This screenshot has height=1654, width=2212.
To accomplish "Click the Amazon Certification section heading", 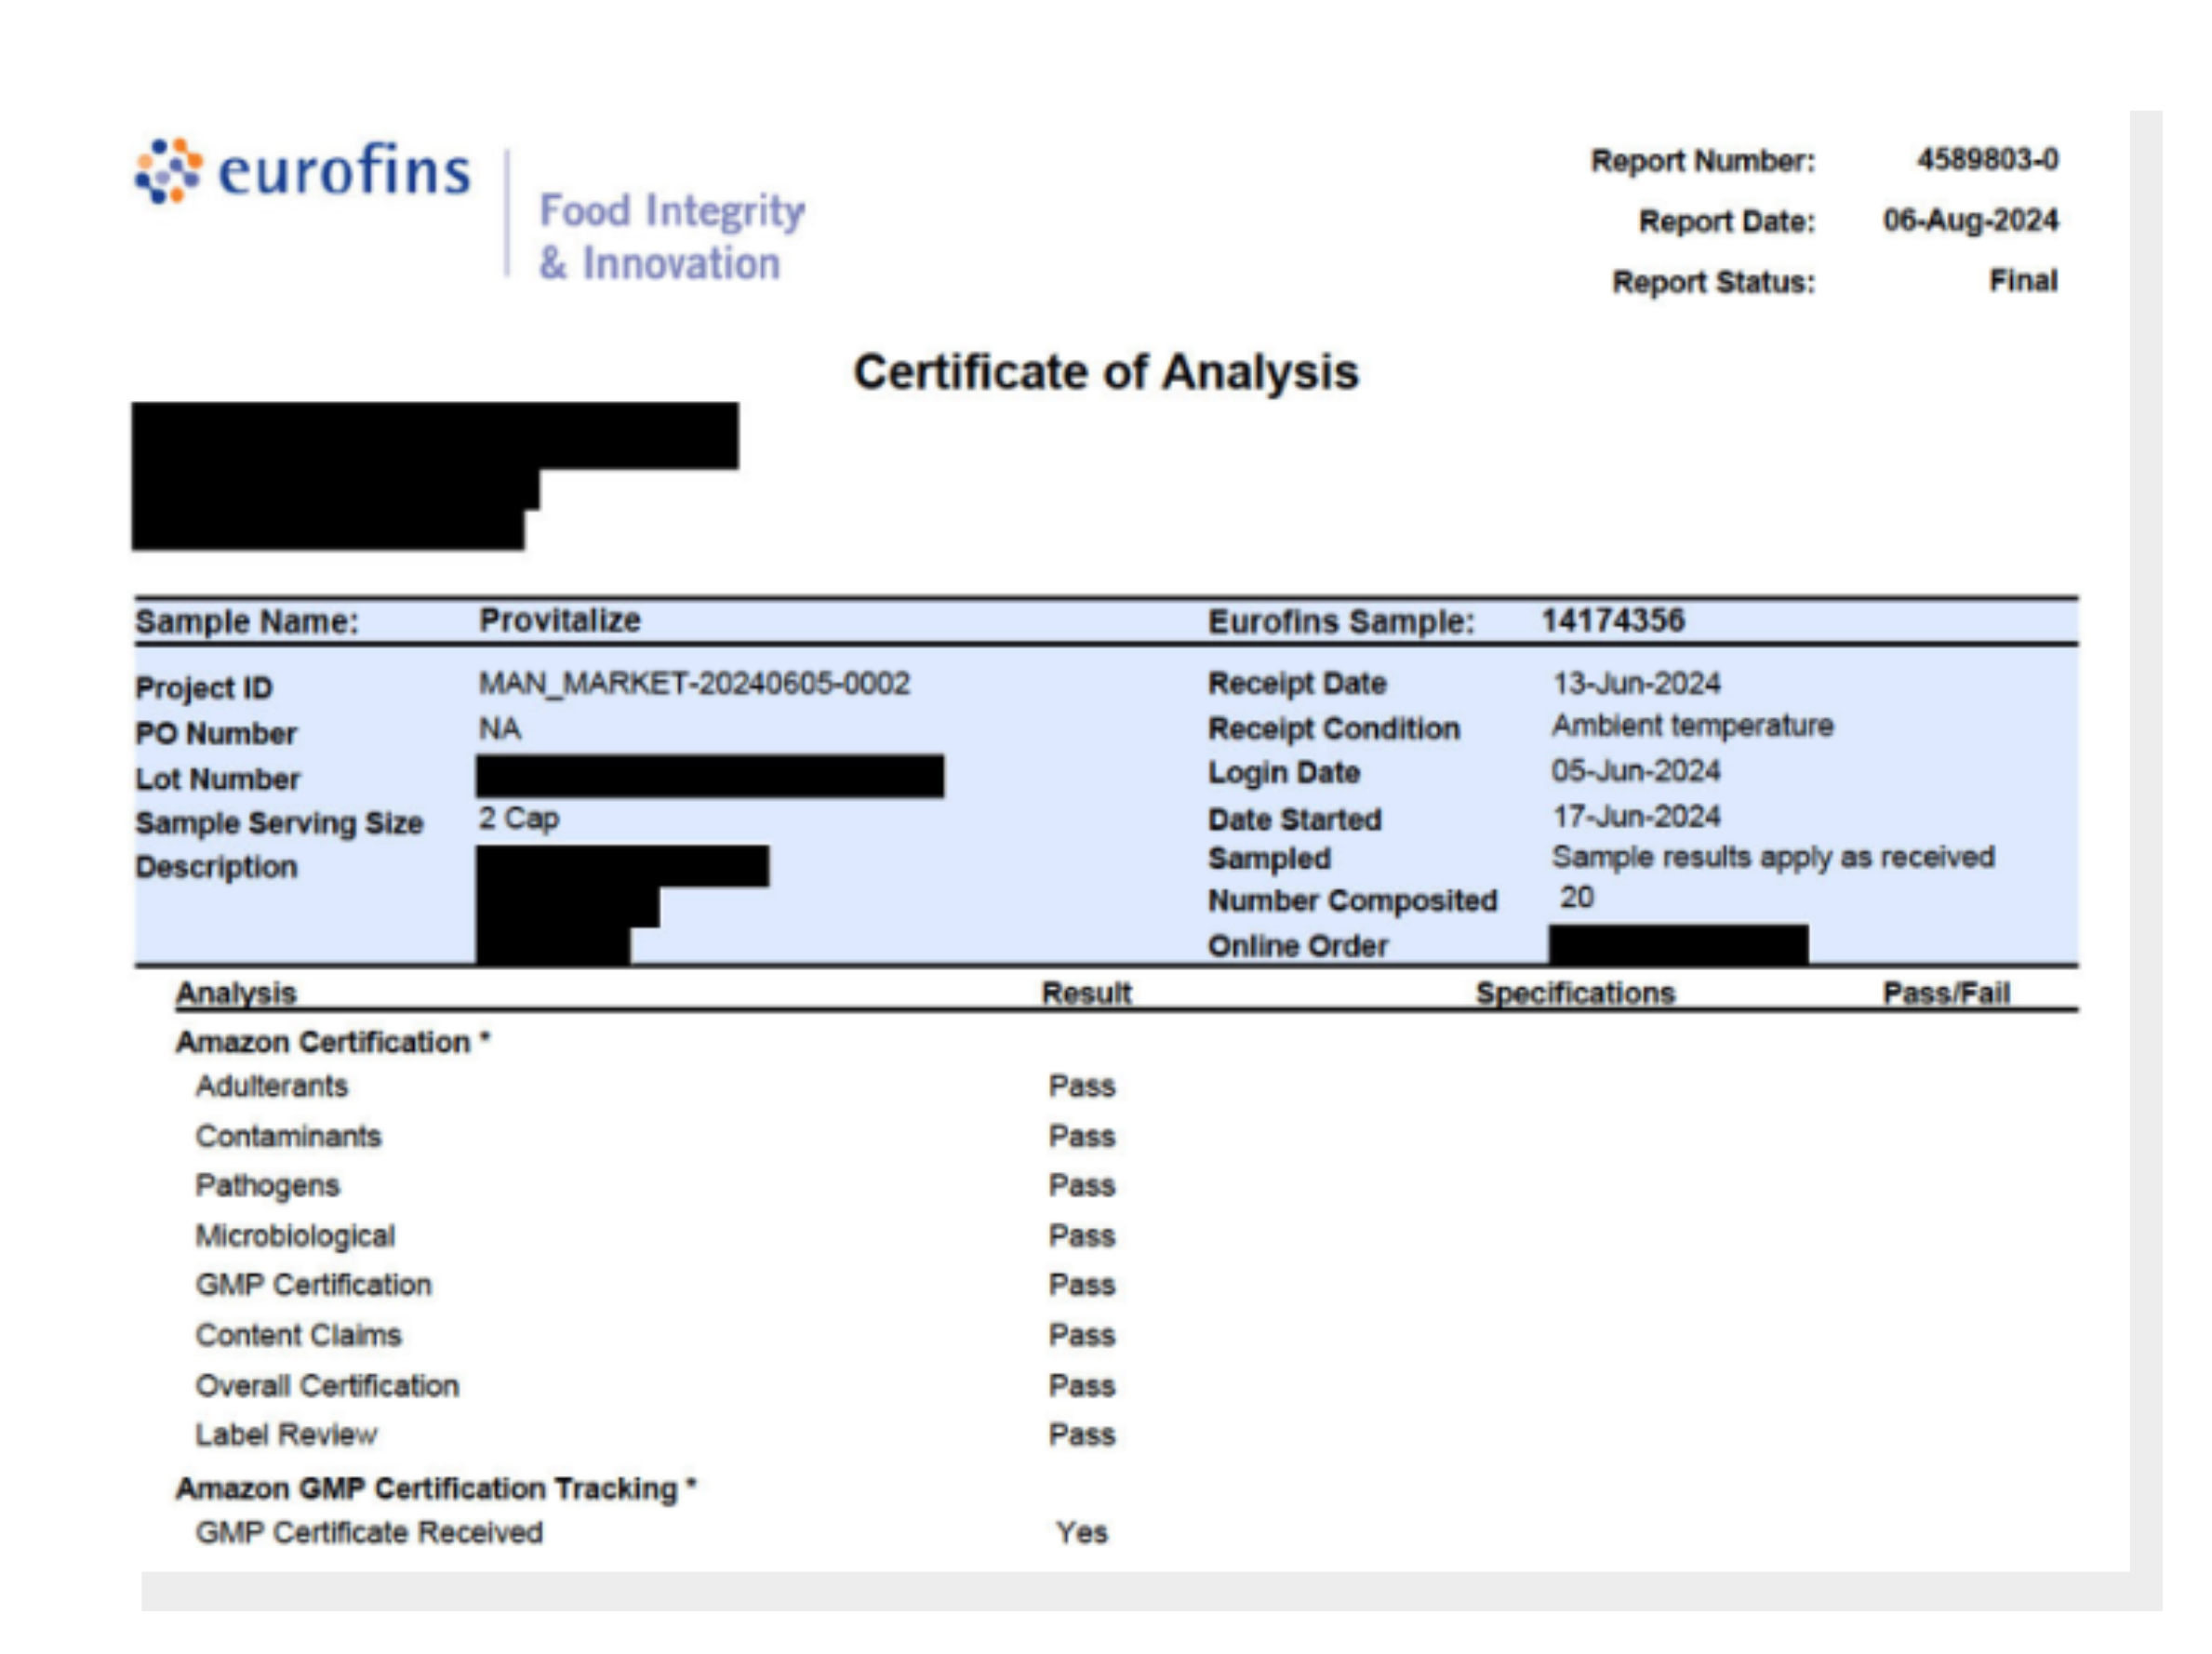I will [x=332, y=1042].
